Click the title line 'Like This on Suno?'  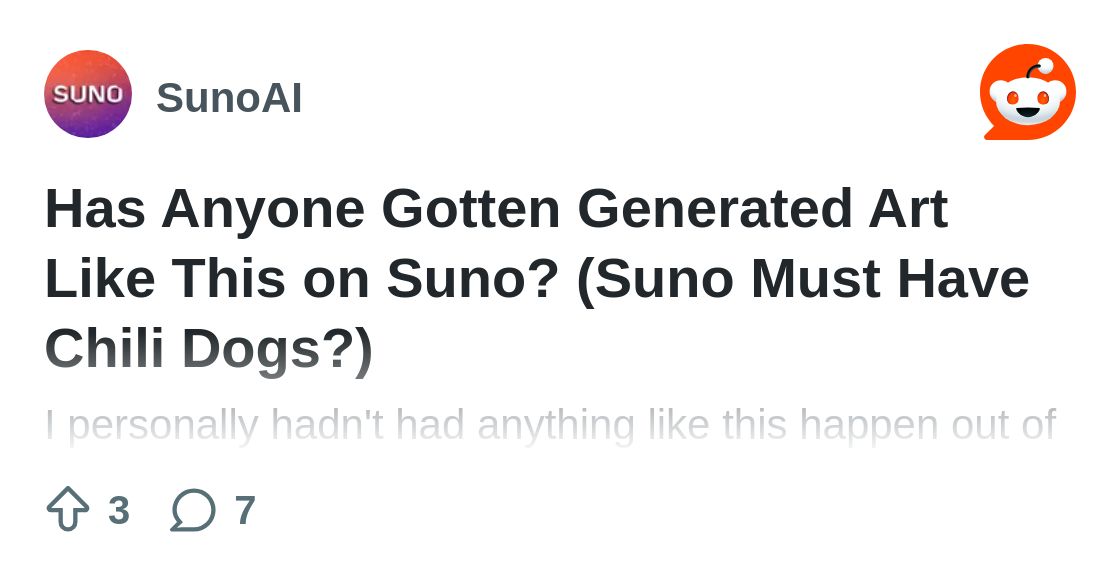[301, 278]
